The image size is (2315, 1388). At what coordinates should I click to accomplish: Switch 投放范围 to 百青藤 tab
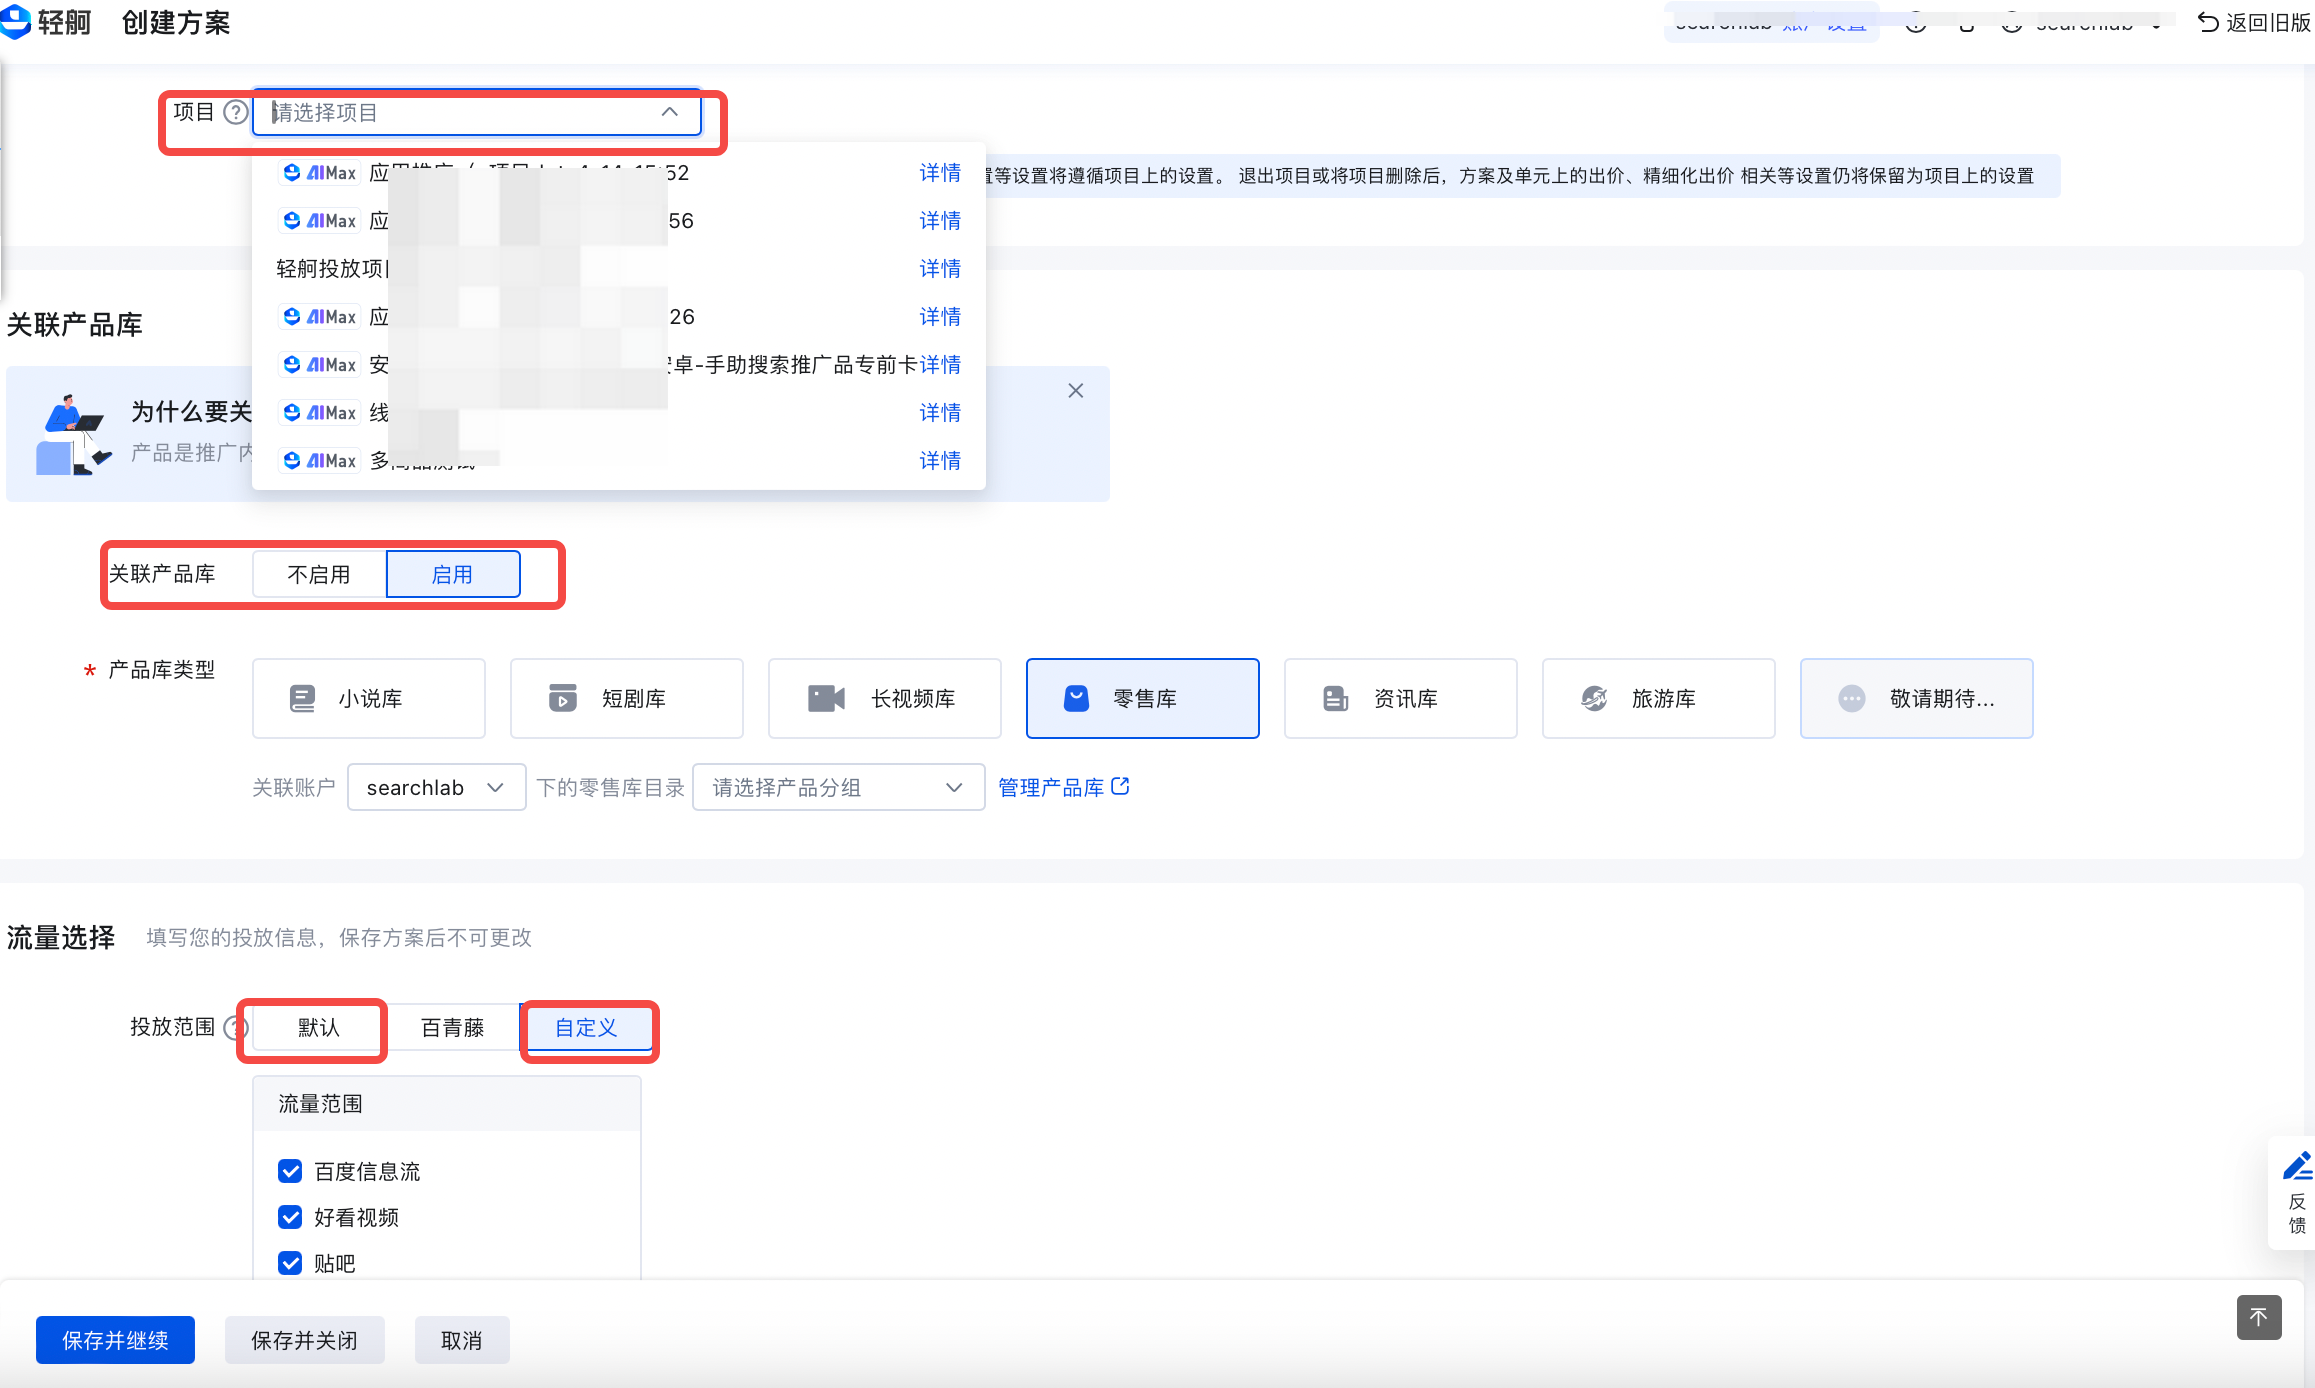pyautogui.click(x=452, y=1028)
